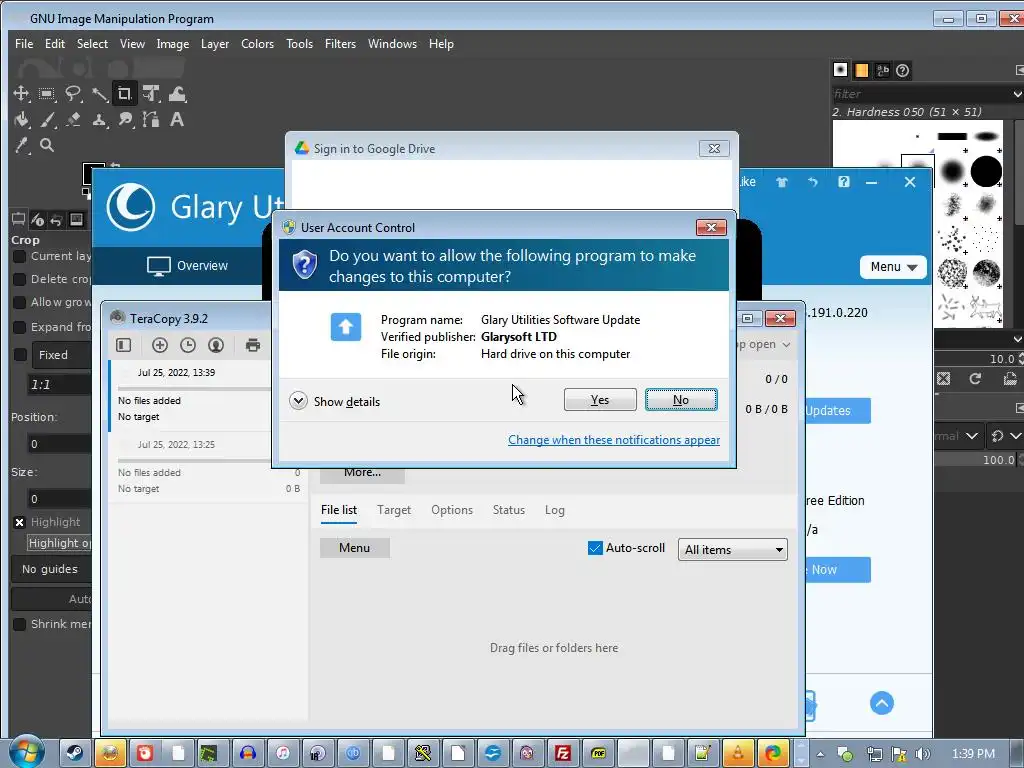Toggle Current layer only checkbox in GIMP
1024x768 pixels.
[20, 256]
